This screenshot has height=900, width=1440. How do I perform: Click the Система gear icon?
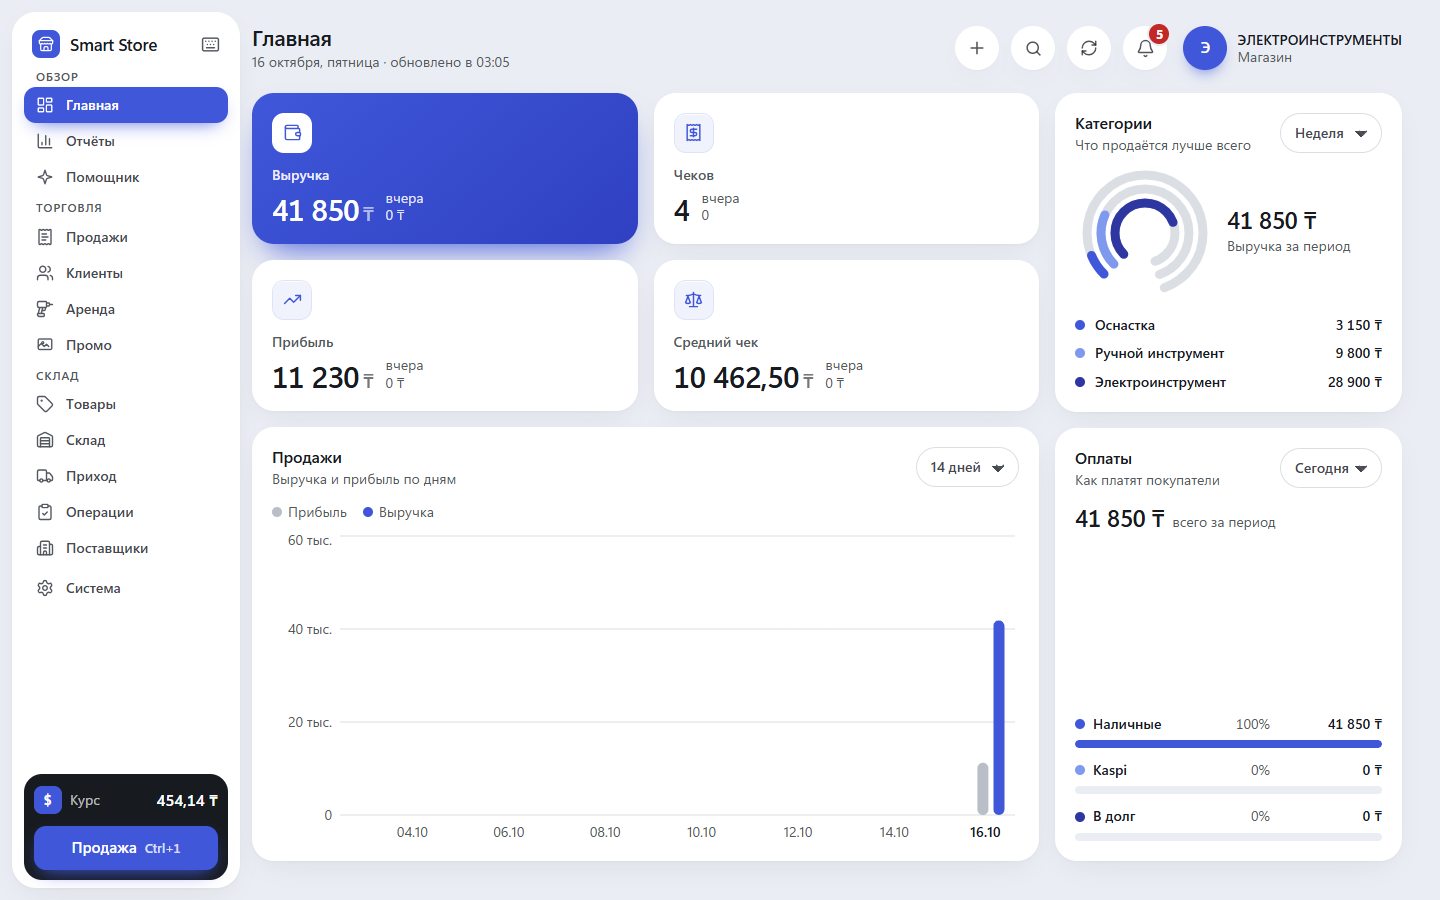45,588
